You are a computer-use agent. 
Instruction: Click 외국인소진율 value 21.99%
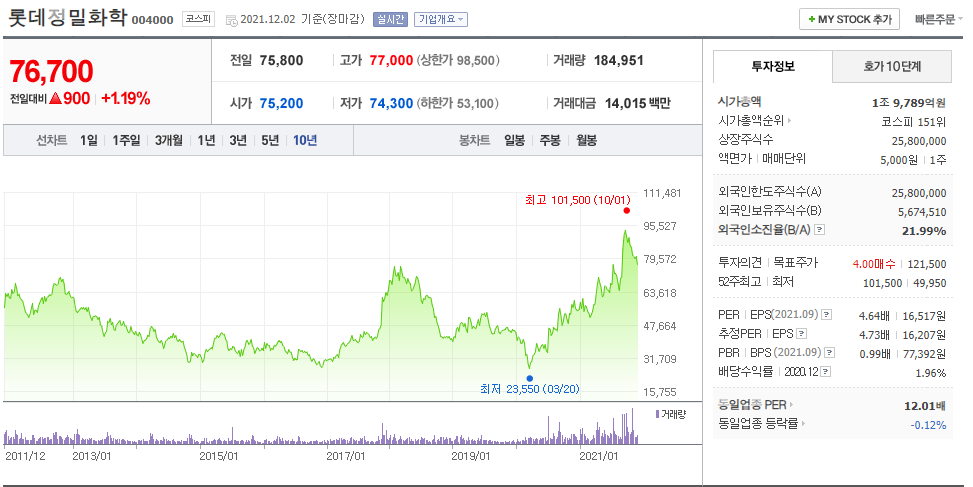click(924, 231)
